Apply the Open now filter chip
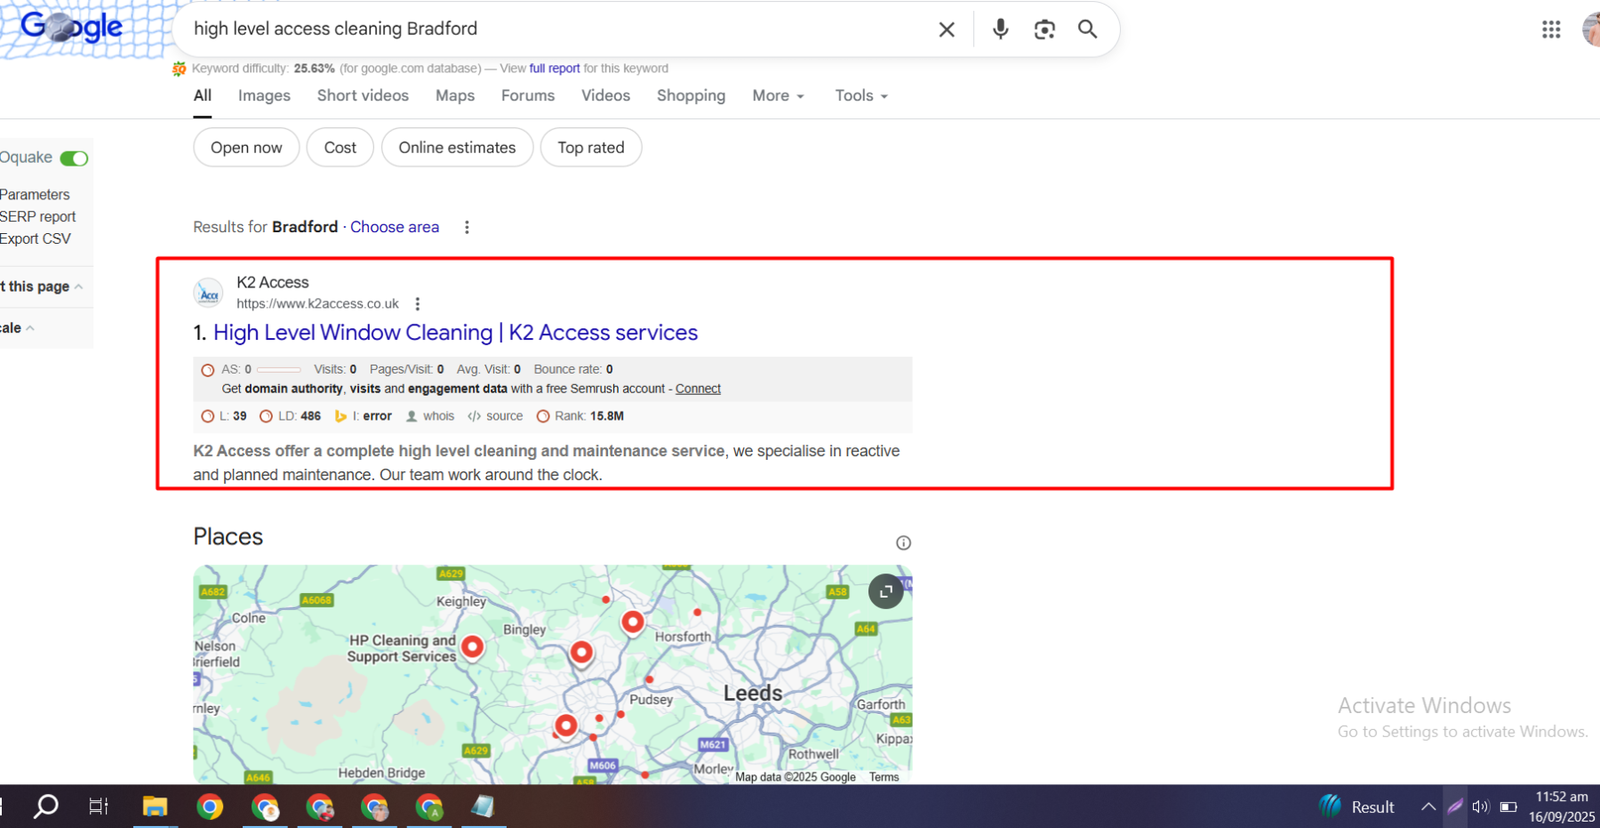1600x828 pixels. pyautogui.click(x=246, y=148)
